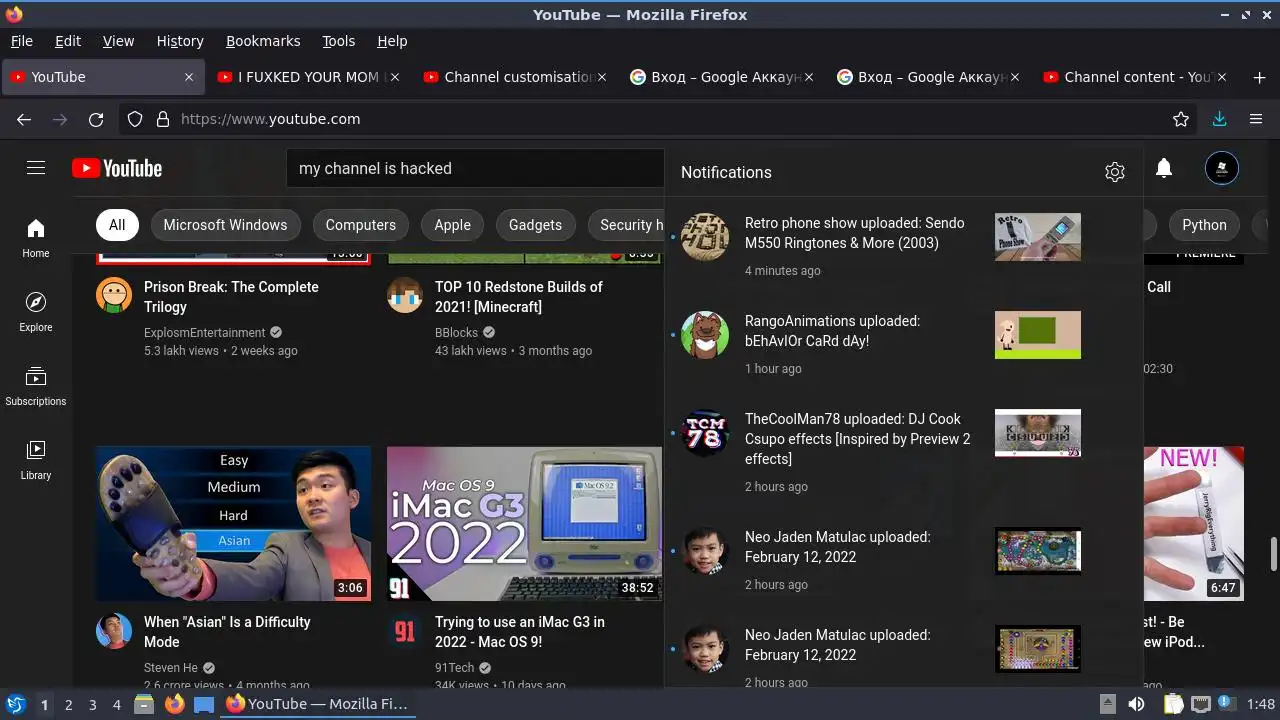Open Retro Phone Show notification thumbnail

[x=1038, y=237]
